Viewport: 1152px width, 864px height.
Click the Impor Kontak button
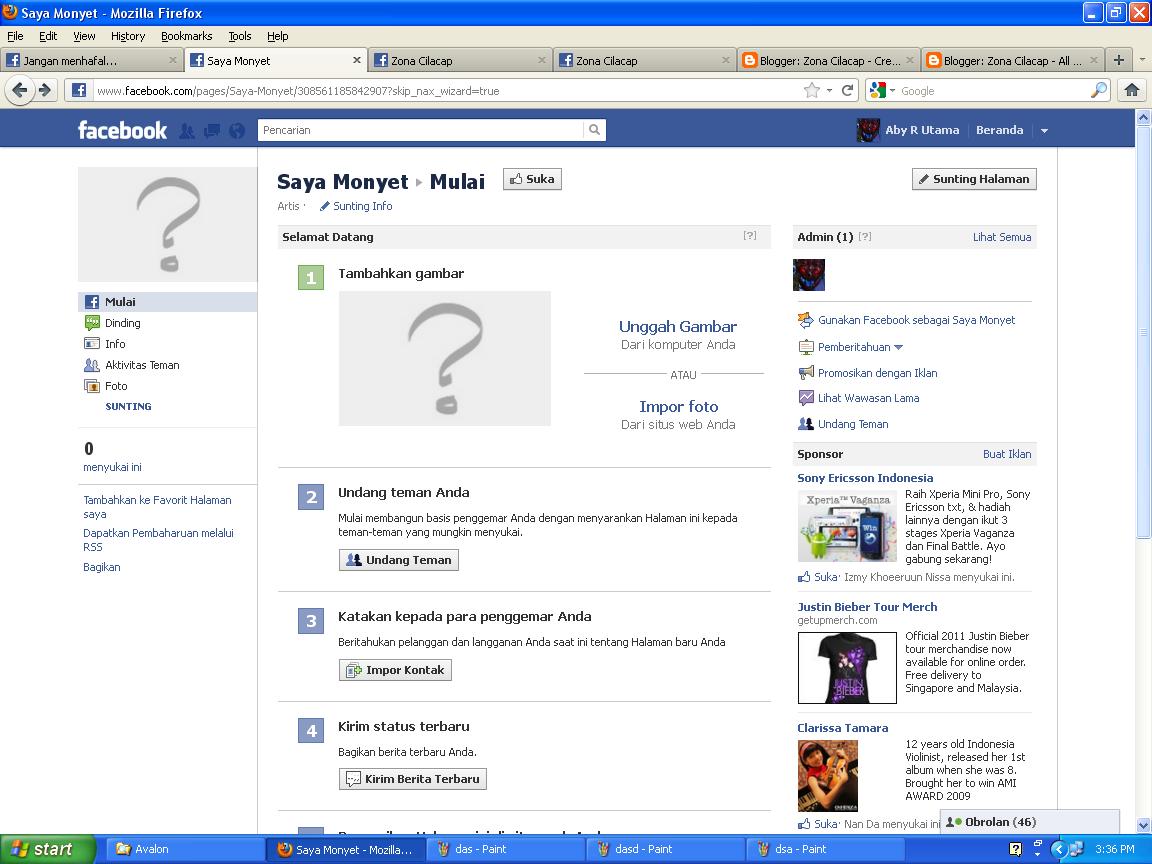395,670
